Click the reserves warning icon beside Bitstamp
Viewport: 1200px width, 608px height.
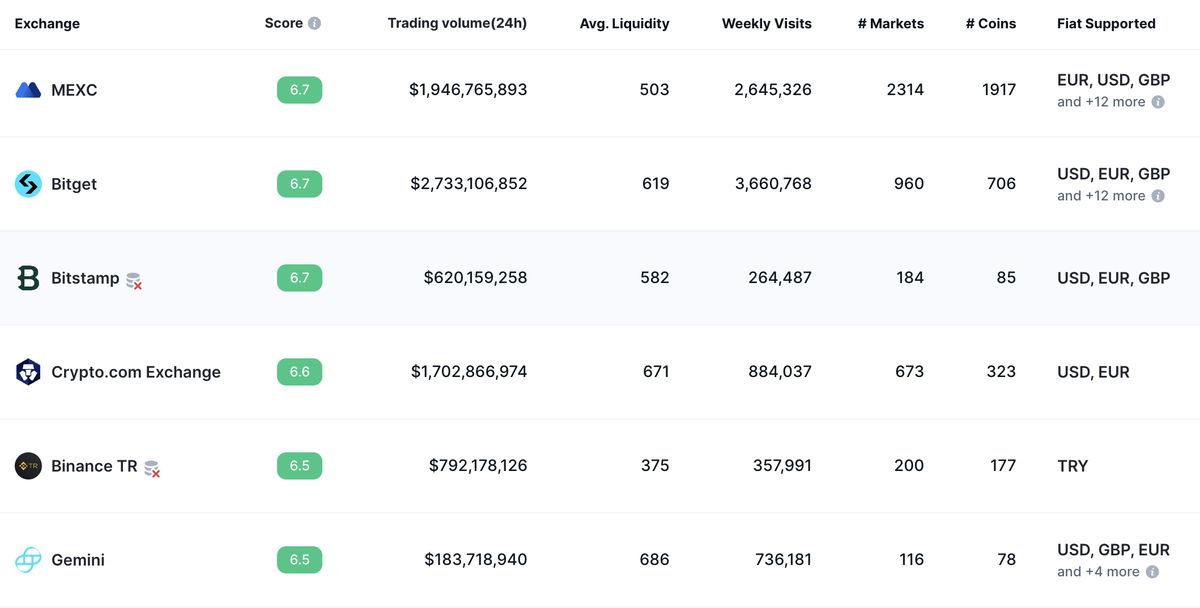coord(134,281)
